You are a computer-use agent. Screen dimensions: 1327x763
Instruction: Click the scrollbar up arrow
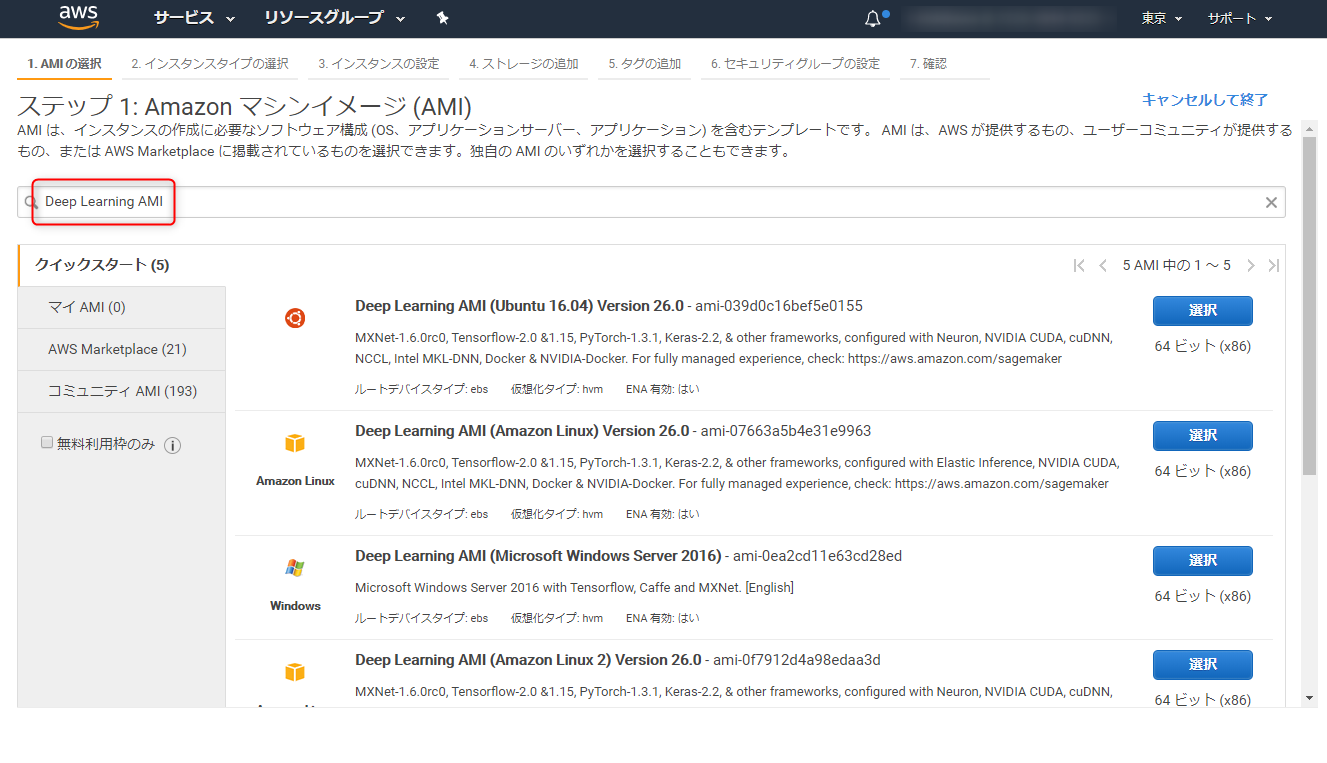1309,128
